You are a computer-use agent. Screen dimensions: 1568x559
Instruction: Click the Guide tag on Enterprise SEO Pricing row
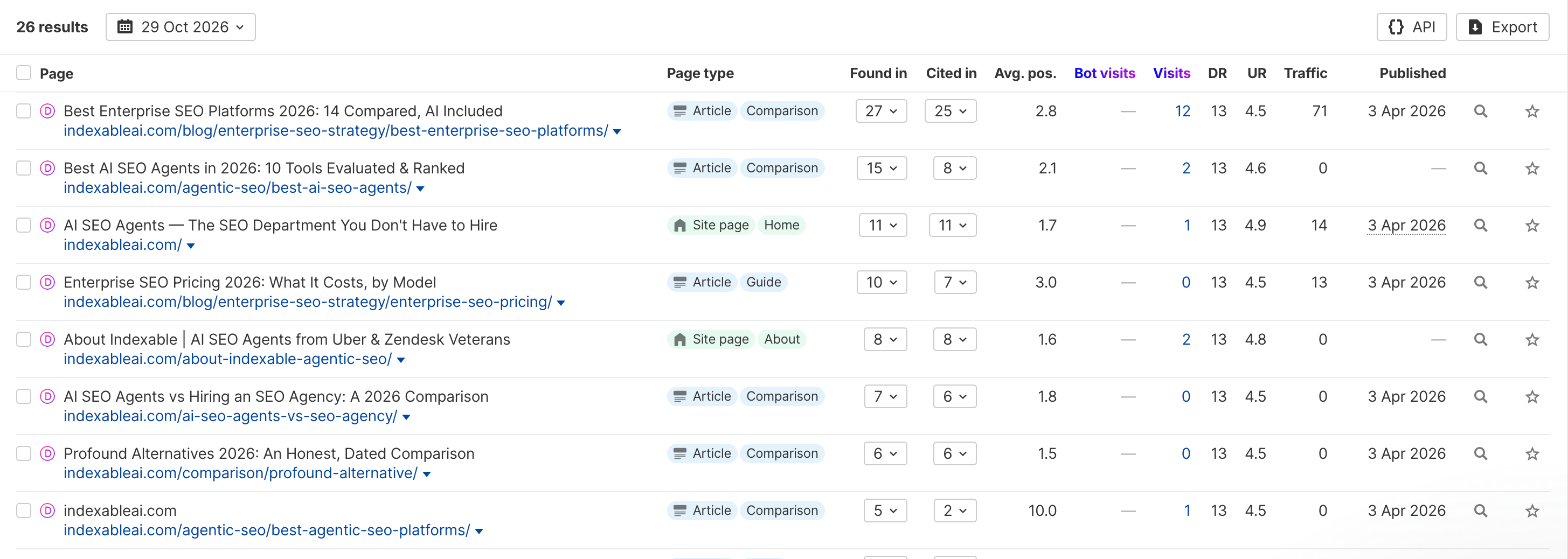pyautogui.click(x=764, y=282)
